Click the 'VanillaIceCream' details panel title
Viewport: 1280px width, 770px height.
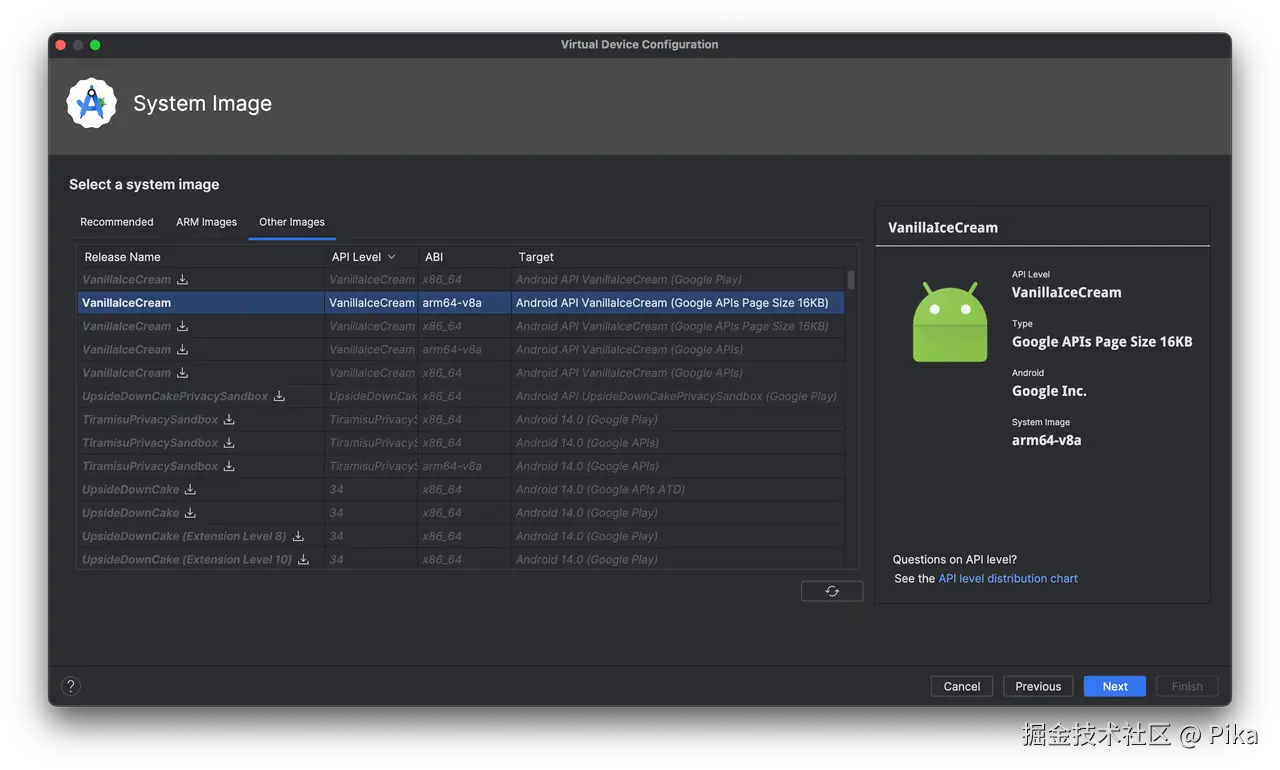[943, 227]
